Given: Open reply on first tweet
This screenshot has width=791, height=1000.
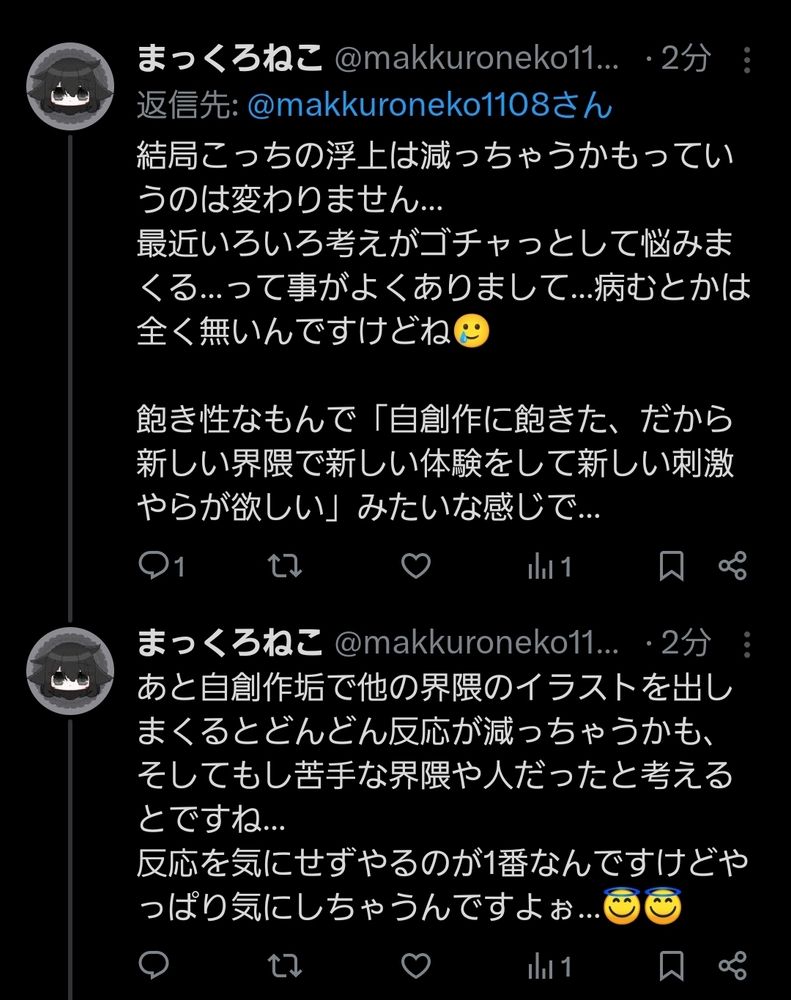Looking at the screenshot, I should [x=161, y=566].
